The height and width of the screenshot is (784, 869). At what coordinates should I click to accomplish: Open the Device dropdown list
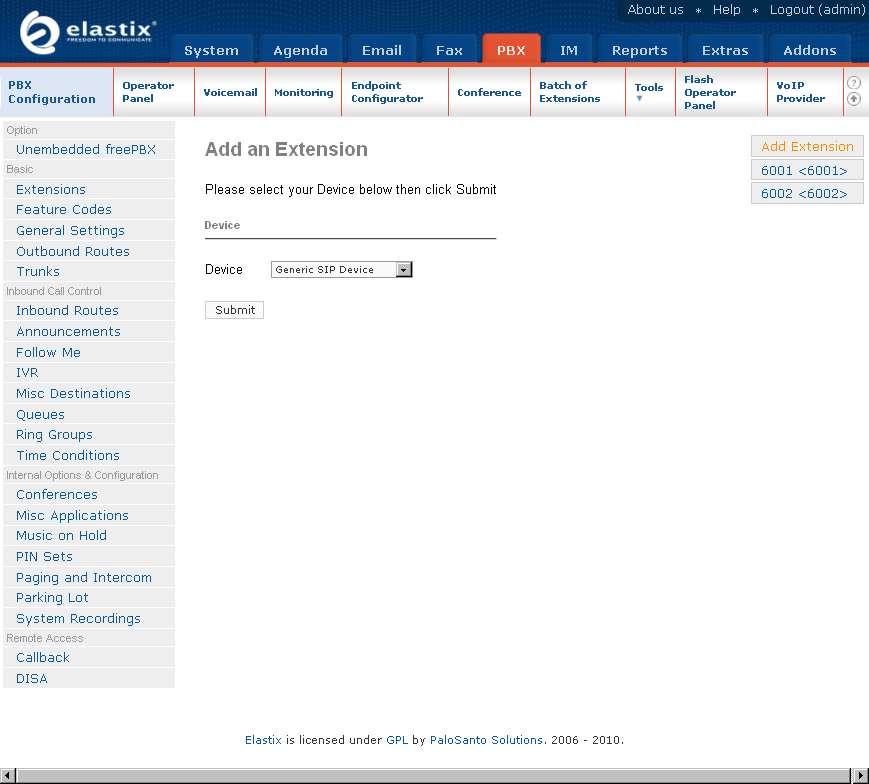[341, 270]
